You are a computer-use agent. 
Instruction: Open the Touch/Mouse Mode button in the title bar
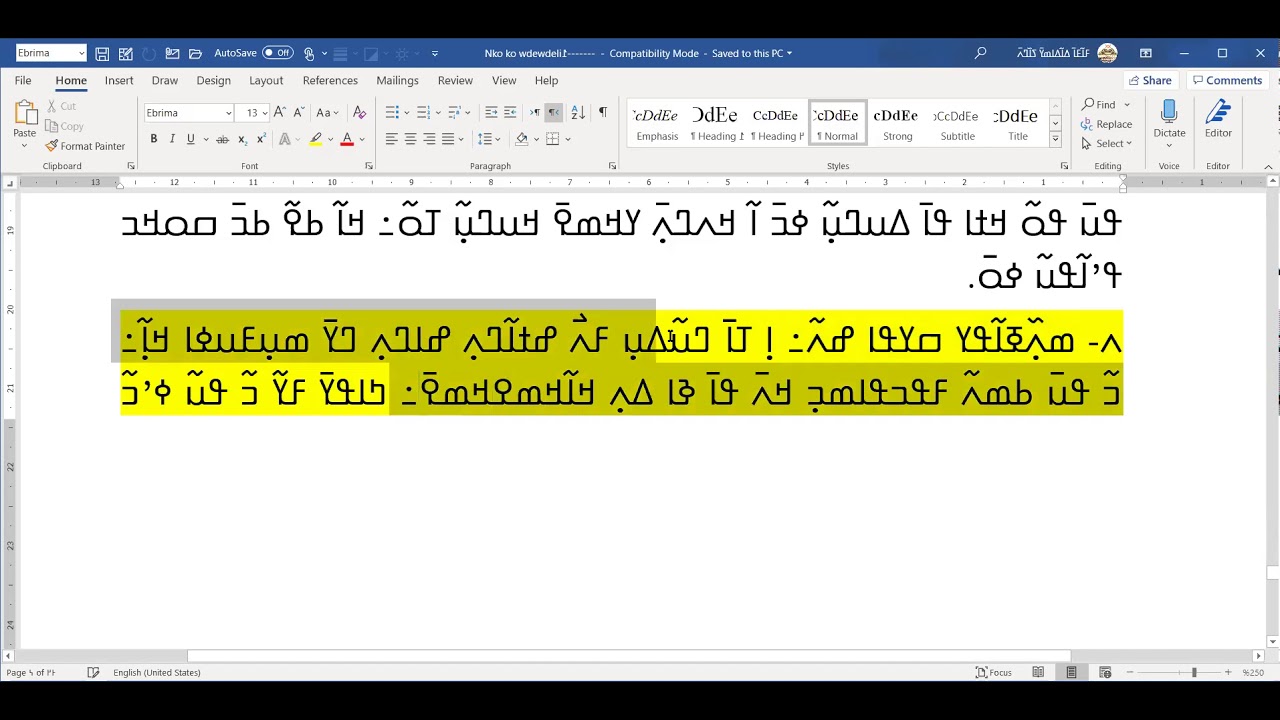(310, 53)
